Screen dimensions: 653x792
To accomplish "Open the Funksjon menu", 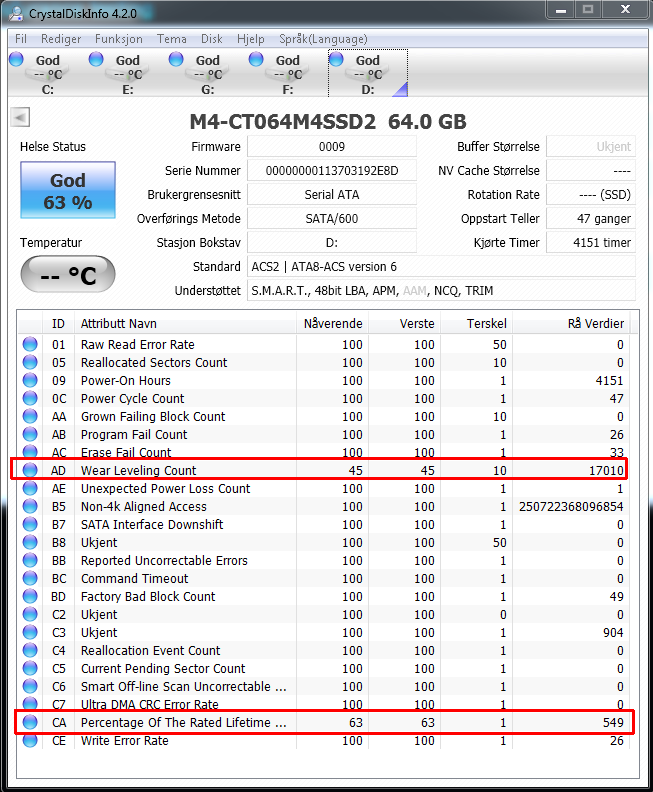I will click(x=119, y=39).
